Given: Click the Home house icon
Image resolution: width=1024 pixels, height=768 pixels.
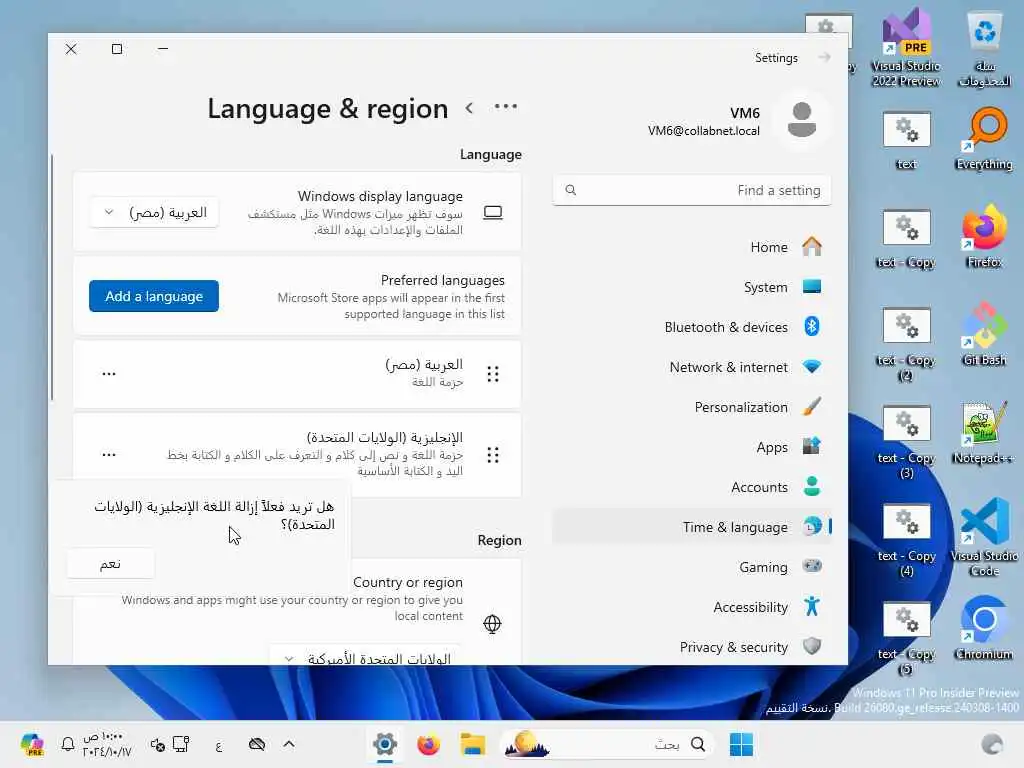Looking at the screenshot, I should coord(812,247).
